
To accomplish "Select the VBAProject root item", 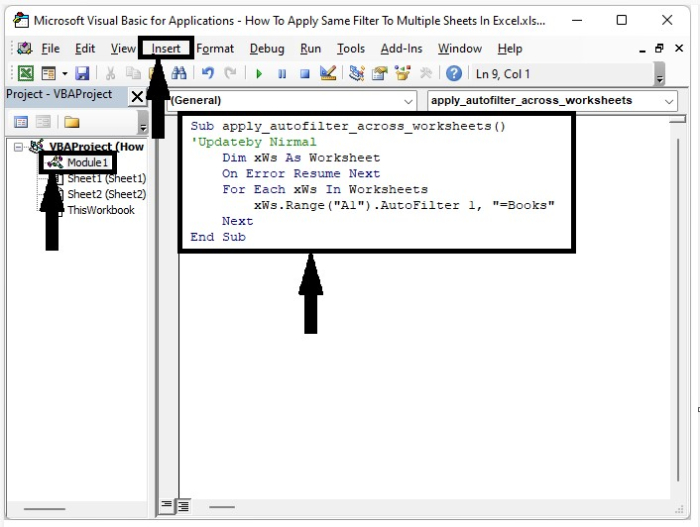I will pyautogui.click(x=96, y=146).
